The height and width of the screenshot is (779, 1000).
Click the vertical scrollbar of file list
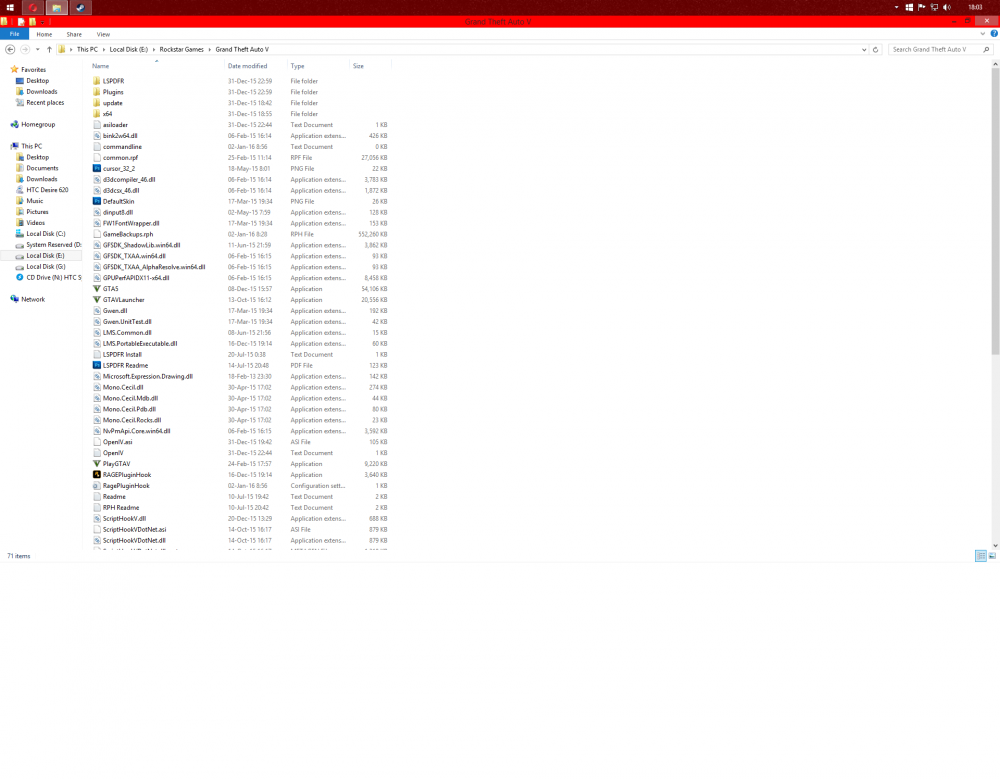995,211
